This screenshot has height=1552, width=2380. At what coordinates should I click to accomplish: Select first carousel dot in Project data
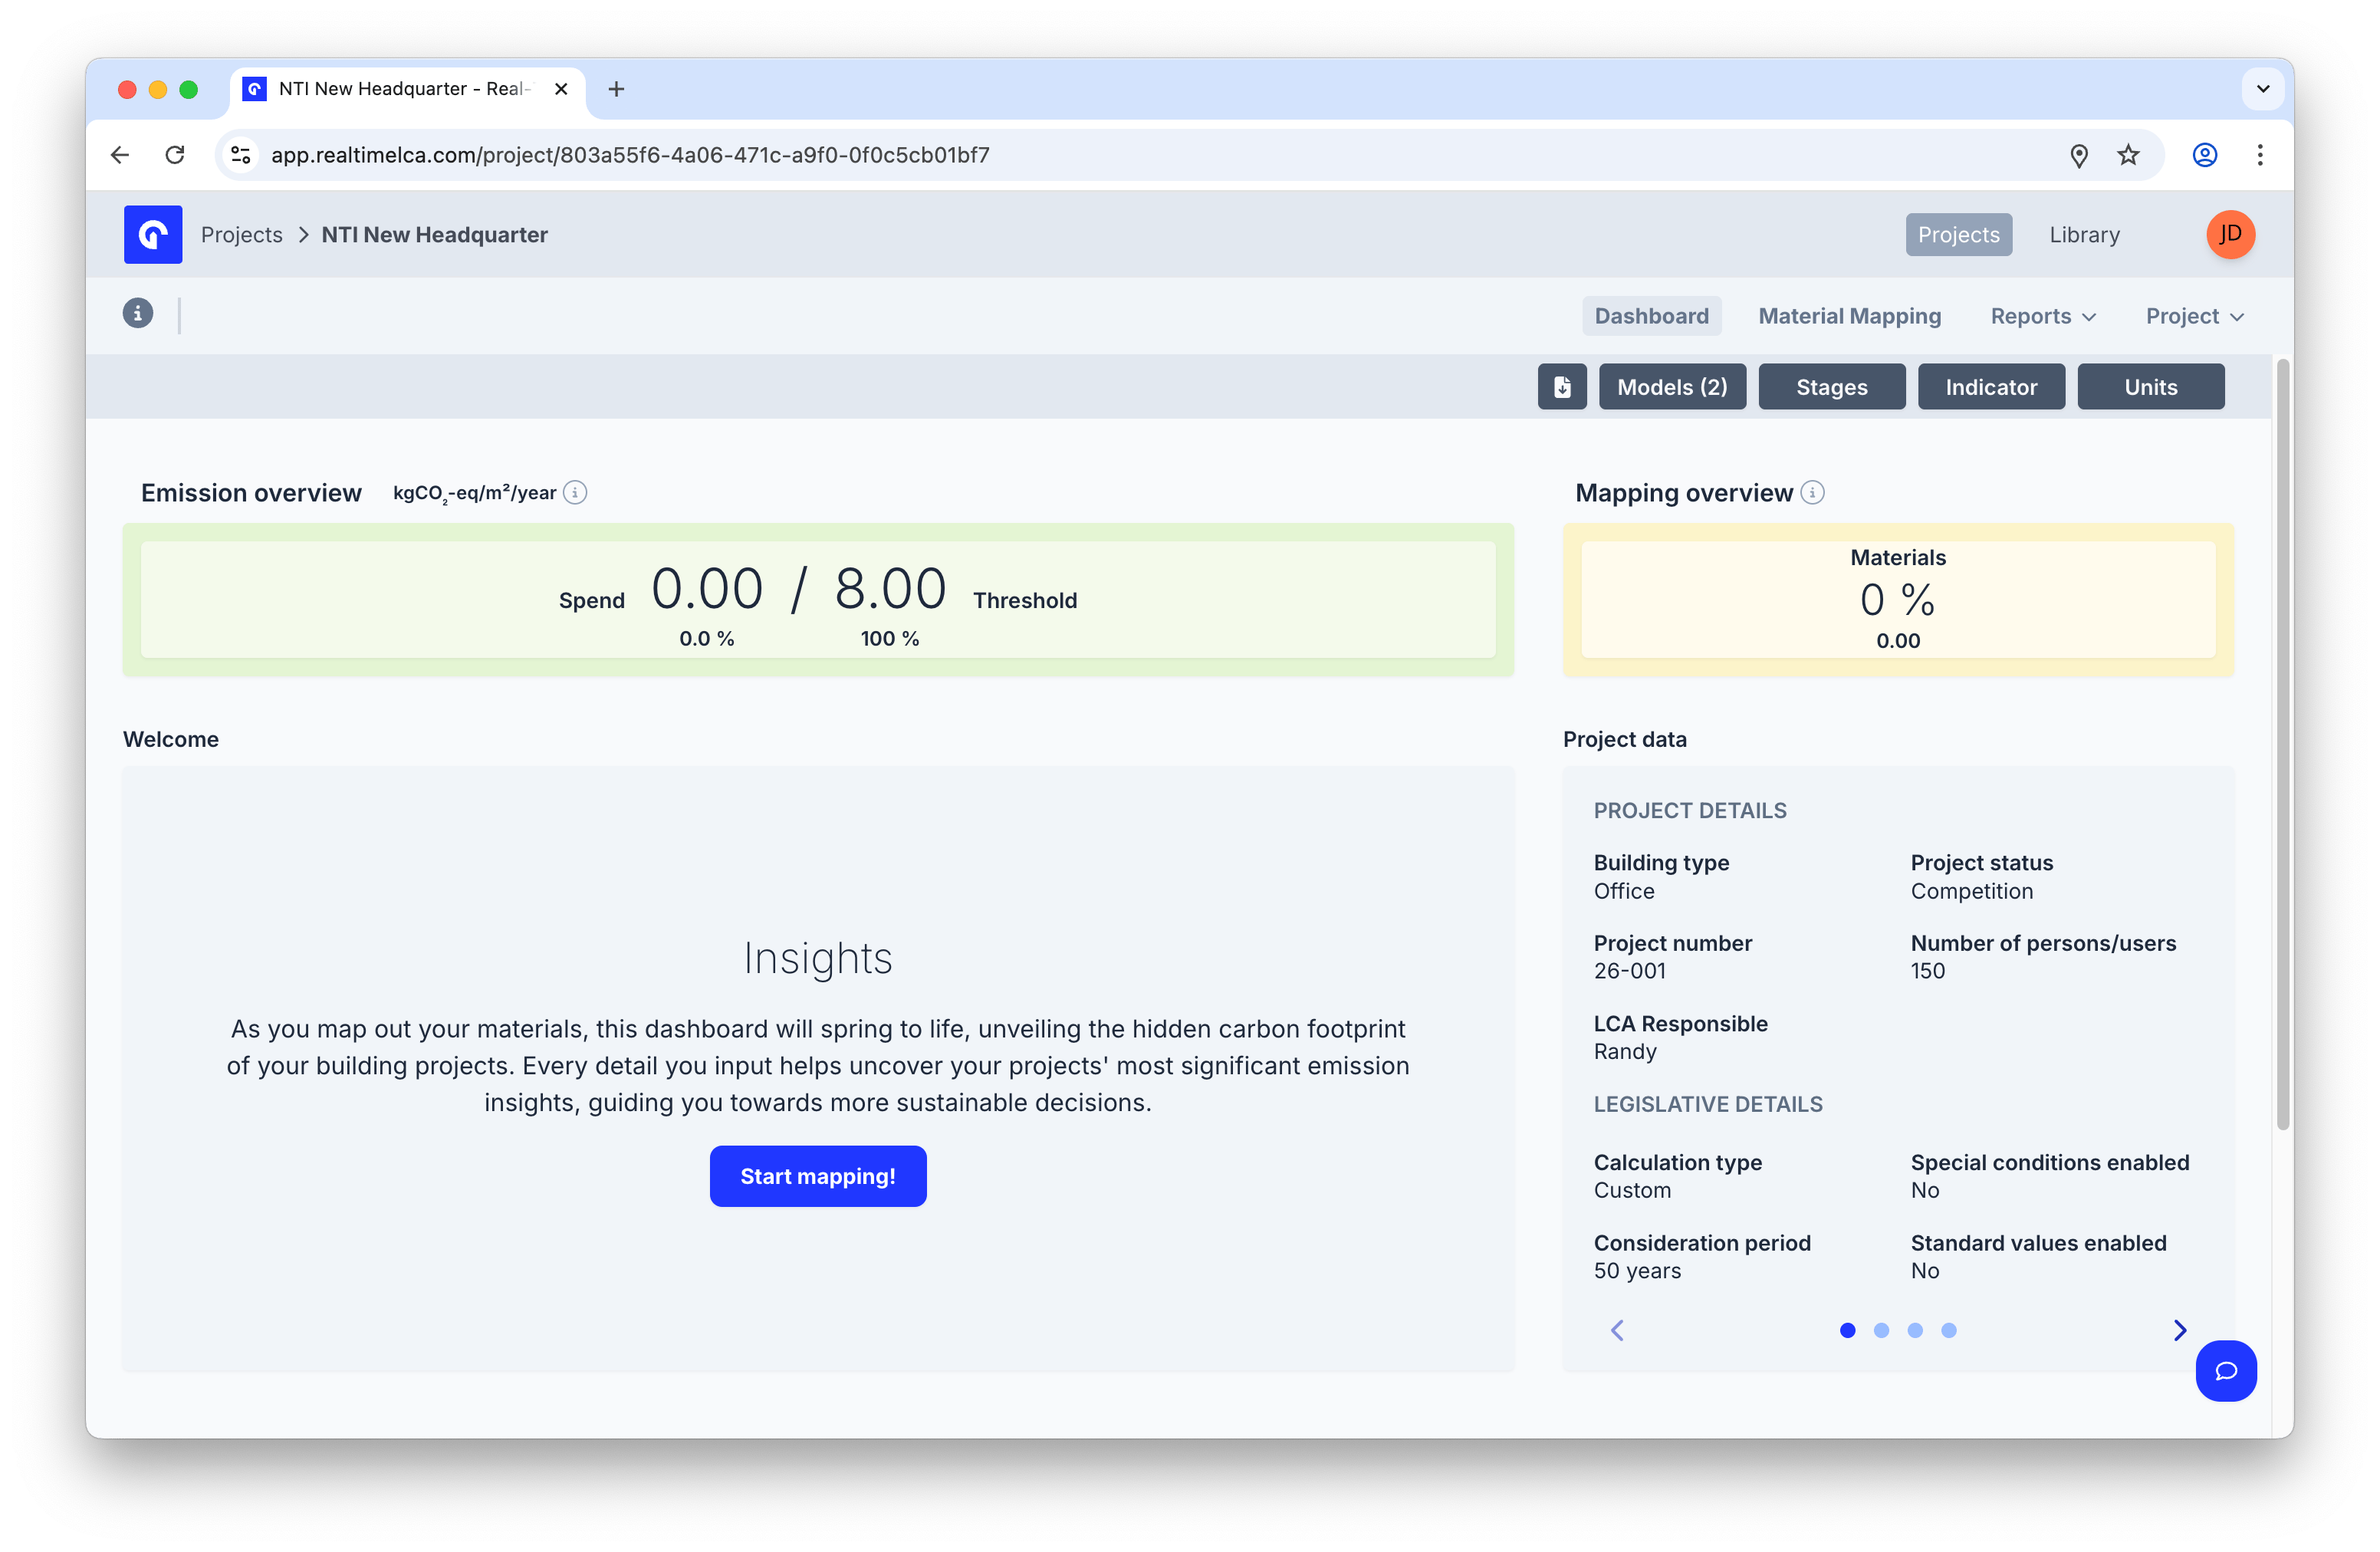tap(1848, 1330)
